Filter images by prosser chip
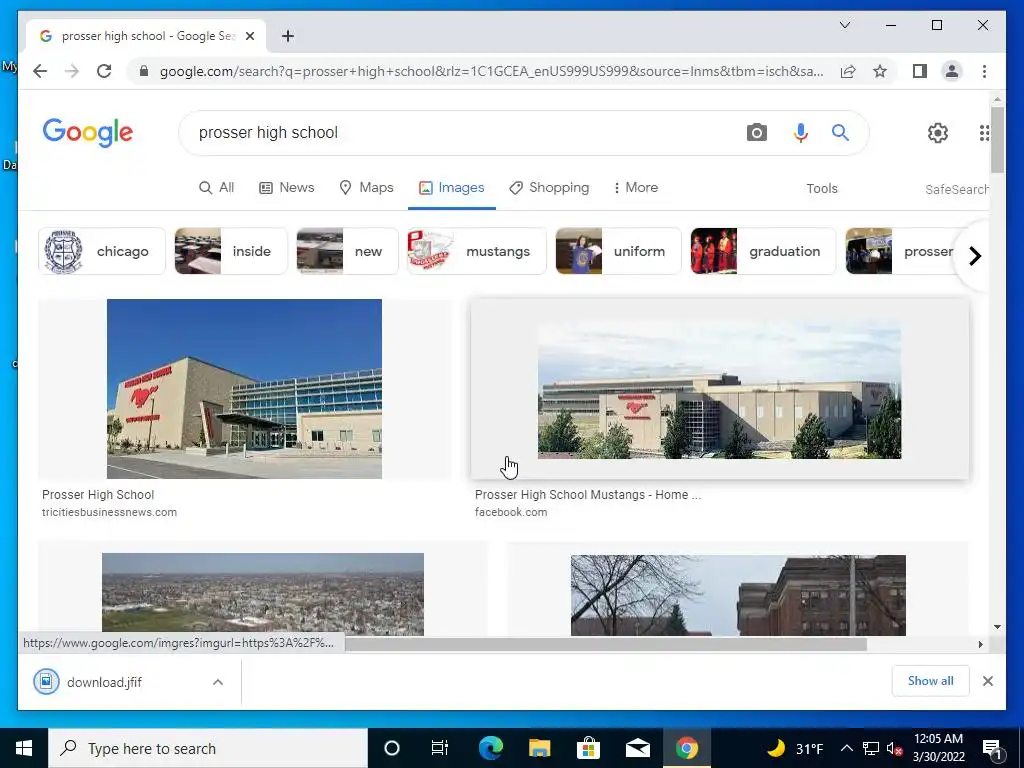 901,251
